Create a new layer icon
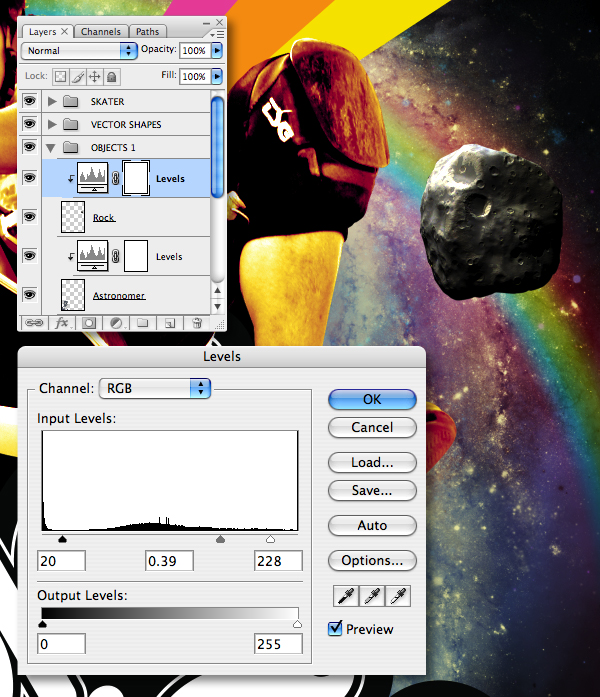 [x=170, y=323]
